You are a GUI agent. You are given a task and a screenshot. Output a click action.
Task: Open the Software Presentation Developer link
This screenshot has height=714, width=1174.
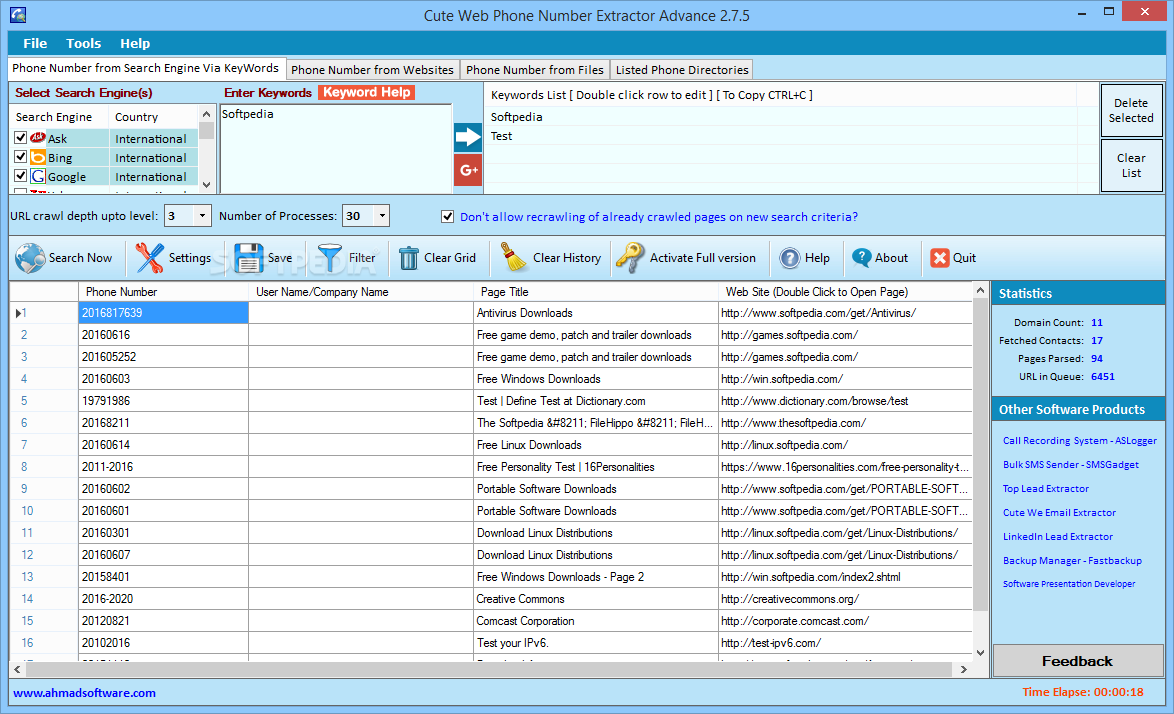coord(1069,584)
